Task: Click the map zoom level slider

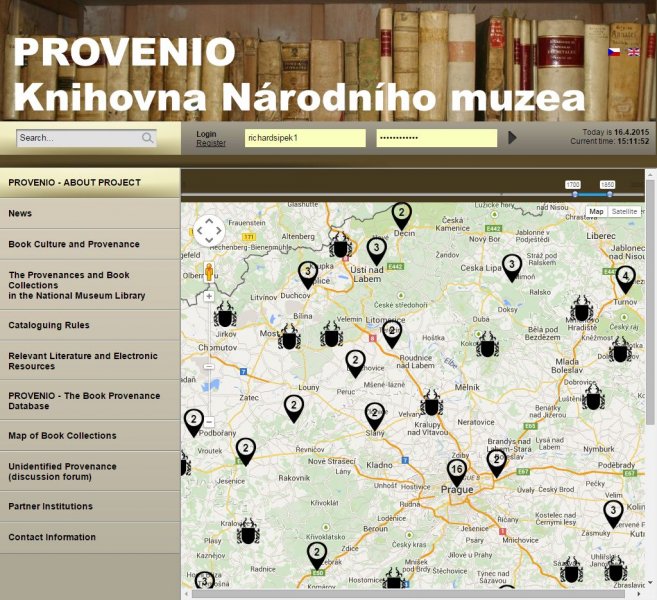Action: pos(209,367)
